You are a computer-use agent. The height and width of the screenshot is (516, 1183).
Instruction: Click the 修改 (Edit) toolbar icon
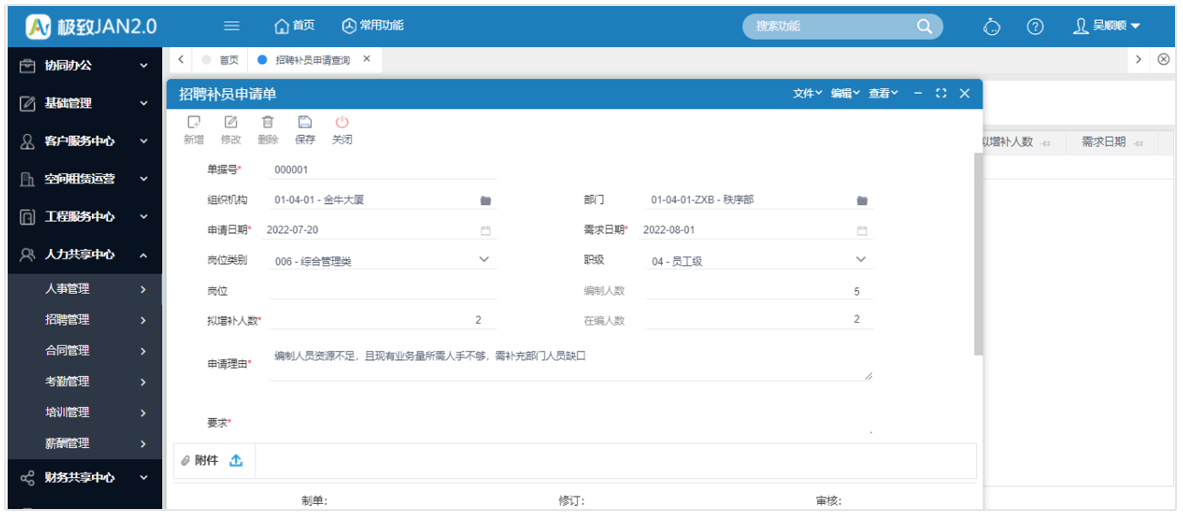[x=231, y=122]
